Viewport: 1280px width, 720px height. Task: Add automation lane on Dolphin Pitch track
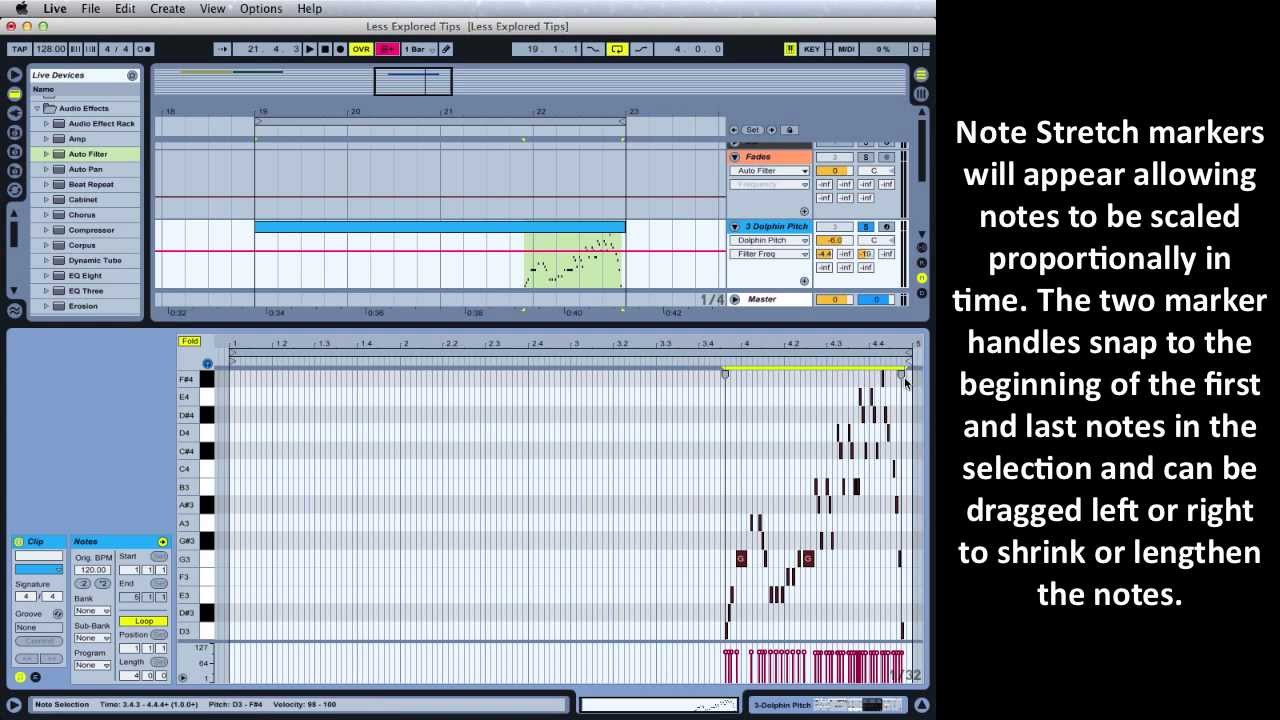point(804,281)
